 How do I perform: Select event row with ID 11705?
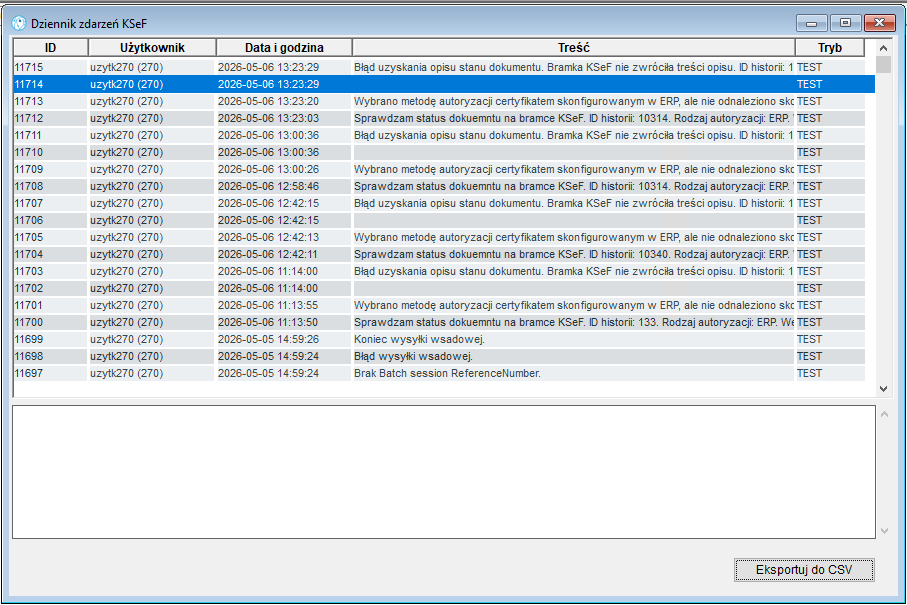[x=439, y=237]
